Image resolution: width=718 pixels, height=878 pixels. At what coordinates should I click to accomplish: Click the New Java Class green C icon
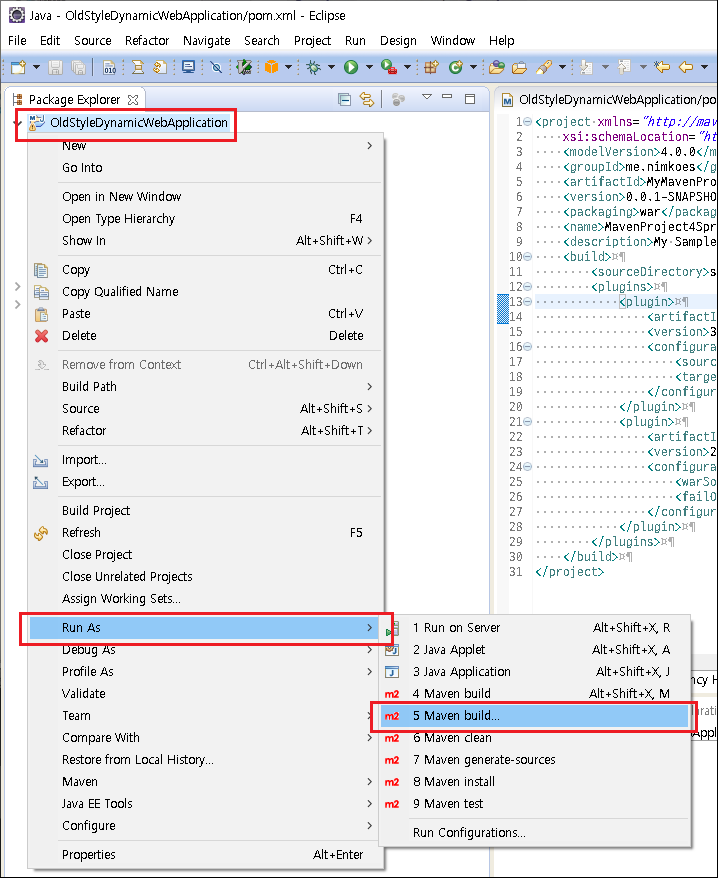point(456,68)
